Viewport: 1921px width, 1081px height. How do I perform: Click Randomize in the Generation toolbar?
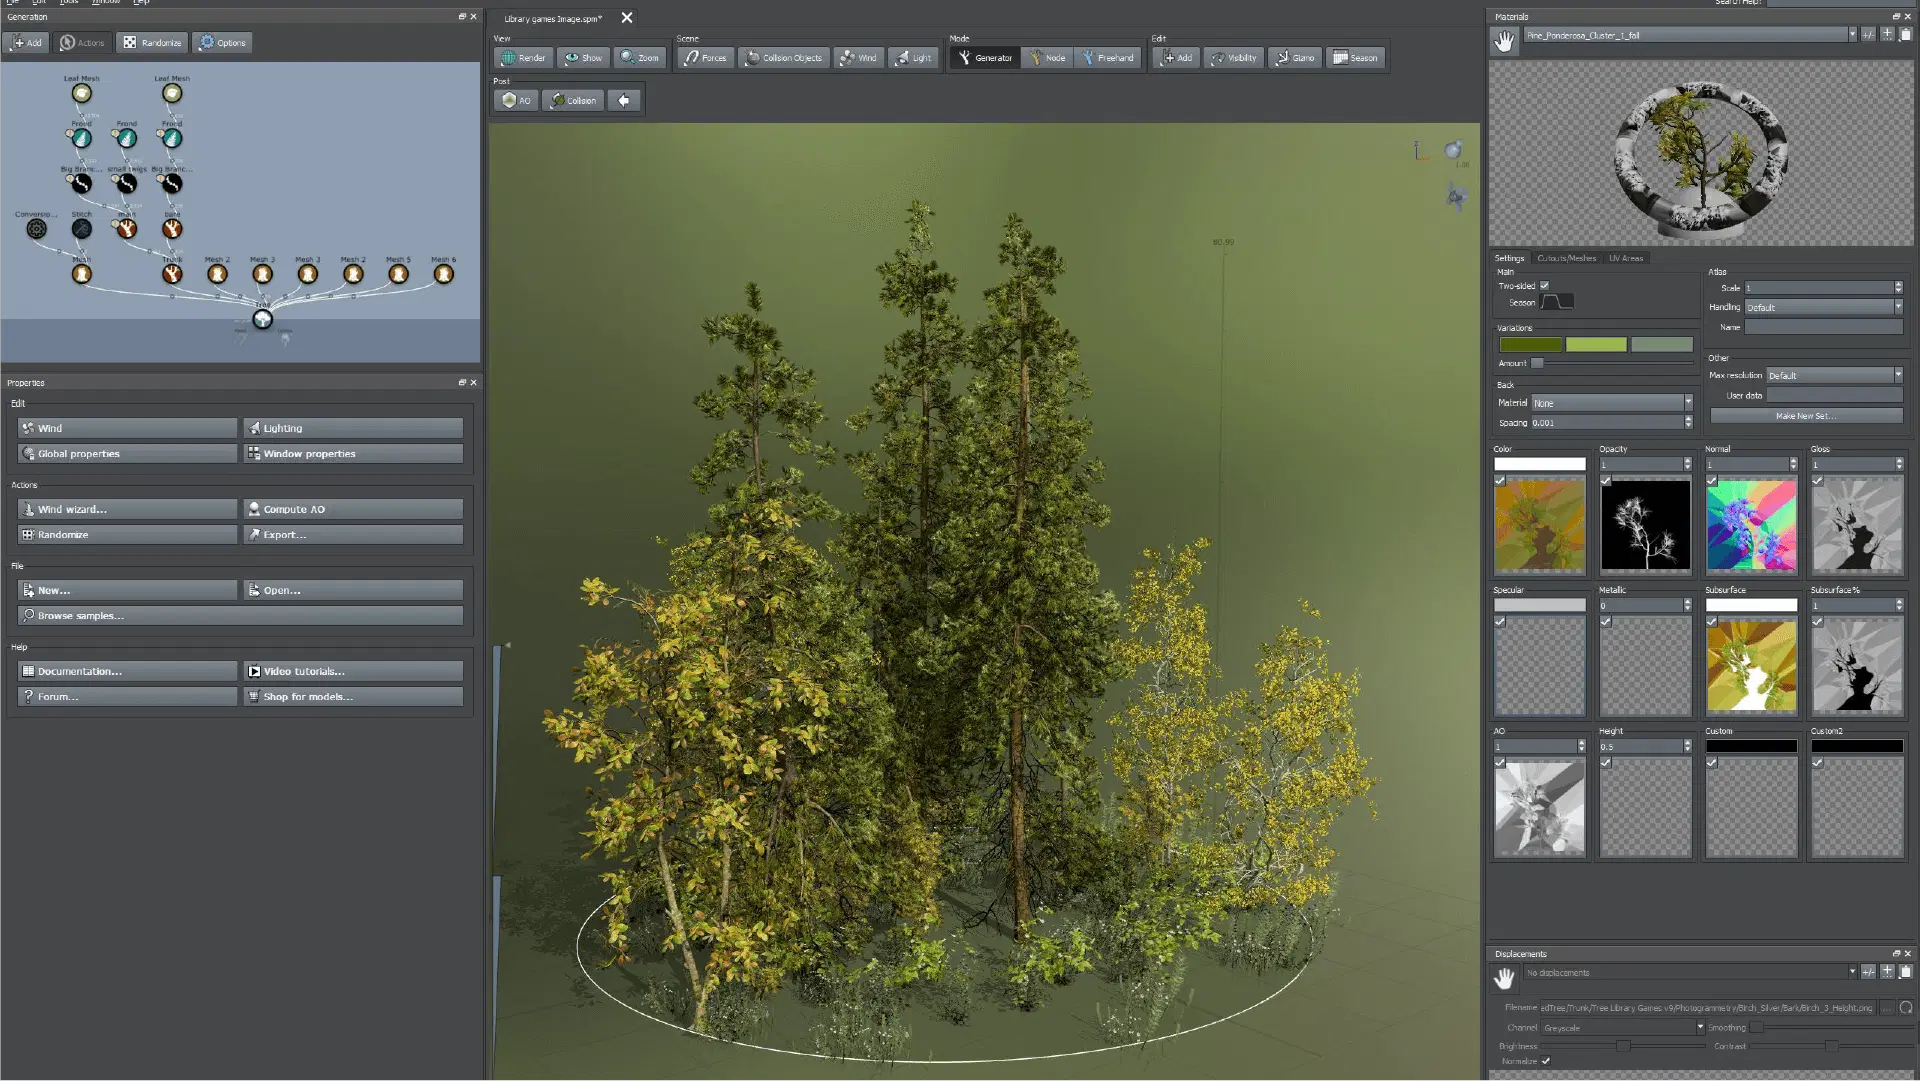pyautogui.click(x=152, y=43)
